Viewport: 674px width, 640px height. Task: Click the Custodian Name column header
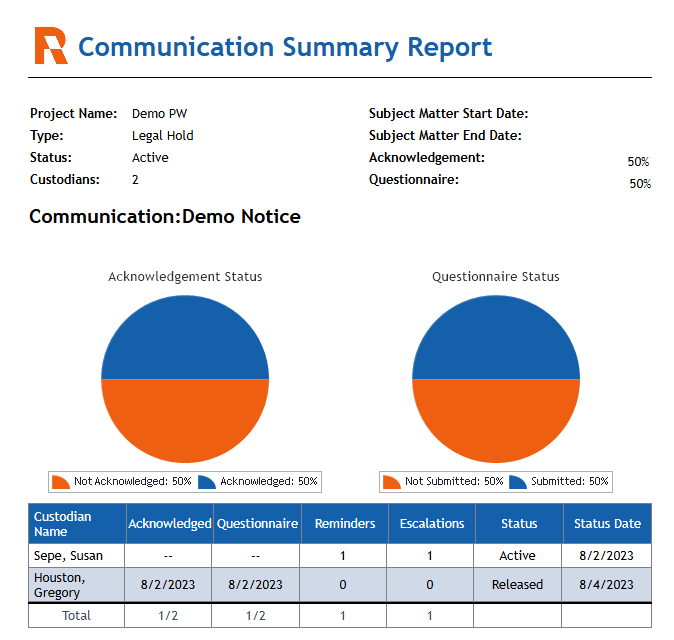coord(77,524)
